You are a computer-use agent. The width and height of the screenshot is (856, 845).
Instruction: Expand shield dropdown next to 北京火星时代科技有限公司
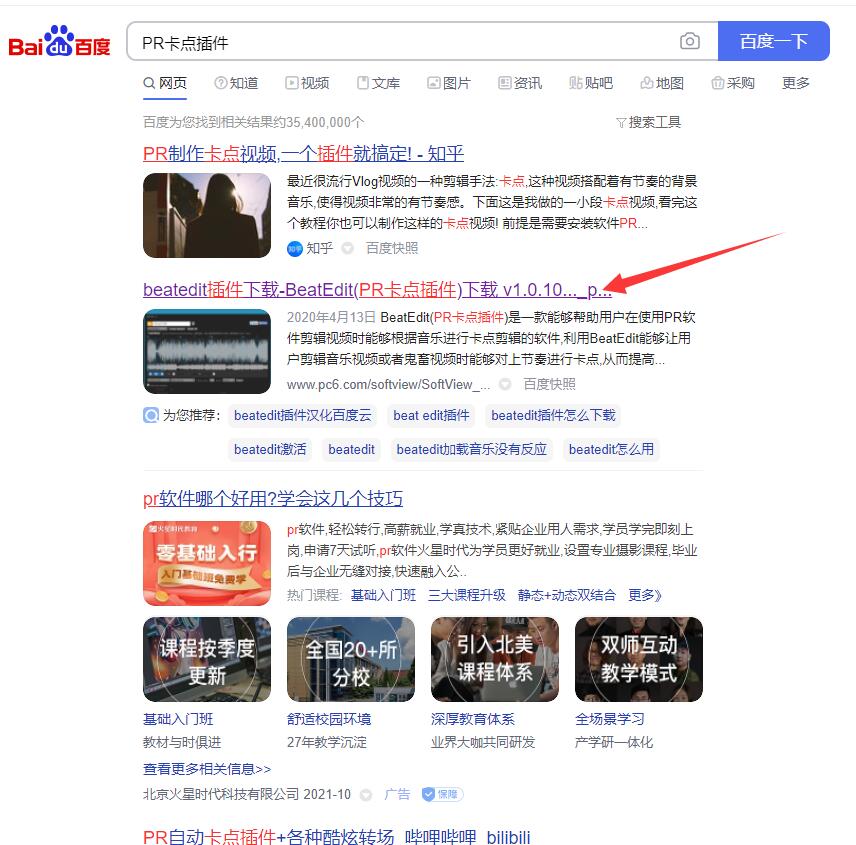click(x=366, y=795)
